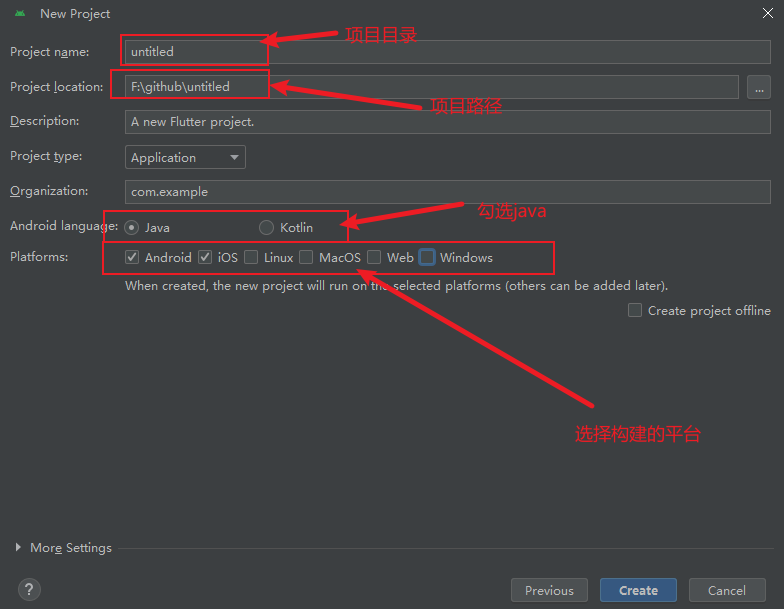
Task: Open the Project type dropdown
Action: point(186,157)
